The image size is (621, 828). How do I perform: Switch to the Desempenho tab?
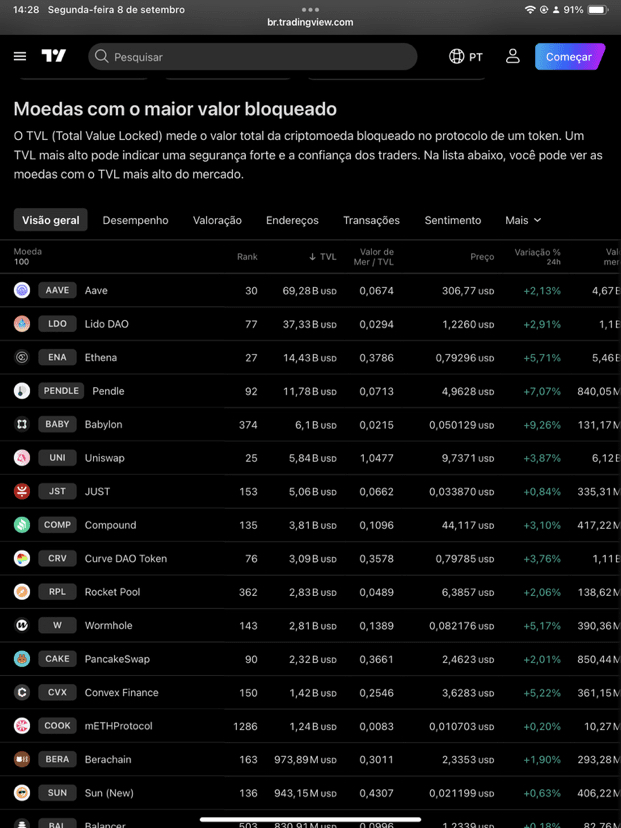(135, 220)
